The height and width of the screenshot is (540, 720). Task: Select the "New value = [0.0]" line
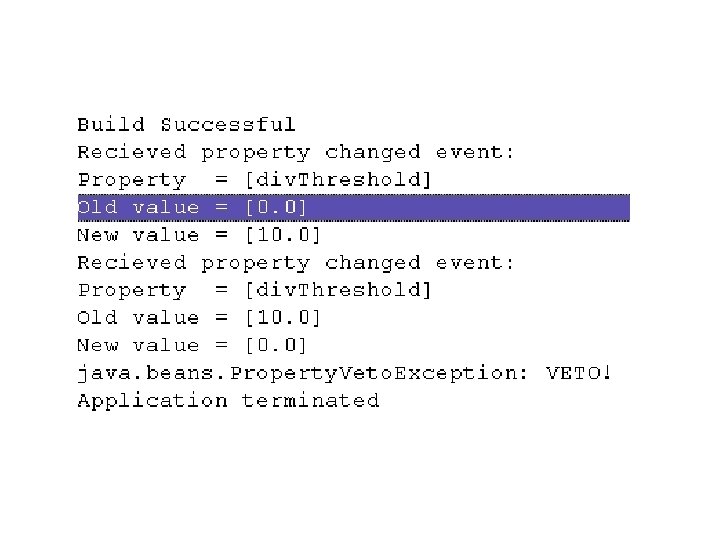click(x=191, y=345)
